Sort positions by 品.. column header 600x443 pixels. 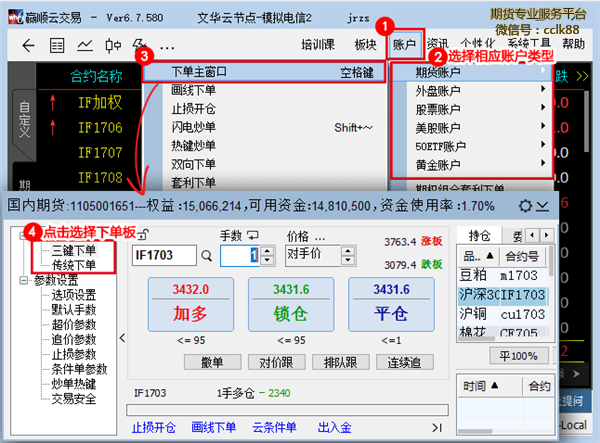tap(478, 256)
